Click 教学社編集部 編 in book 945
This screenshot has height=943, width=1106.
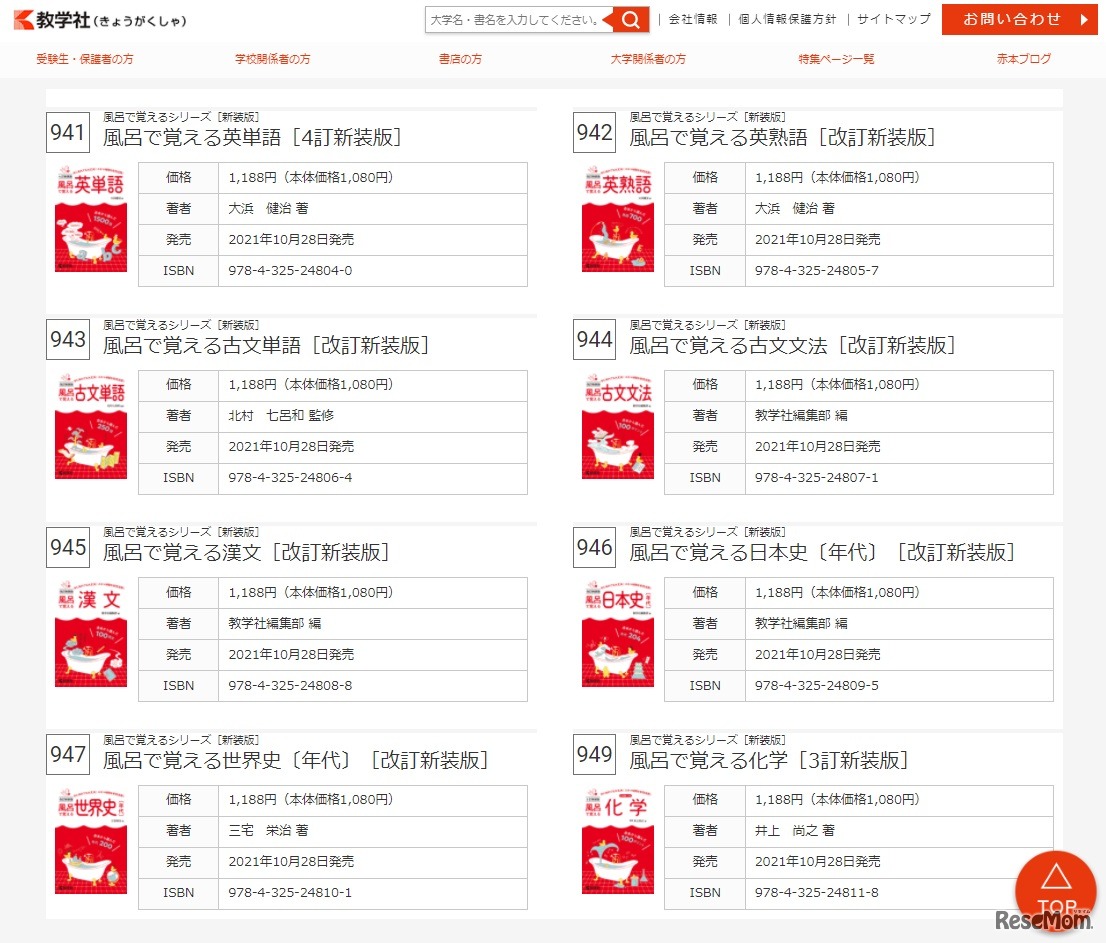pos(274,623)
